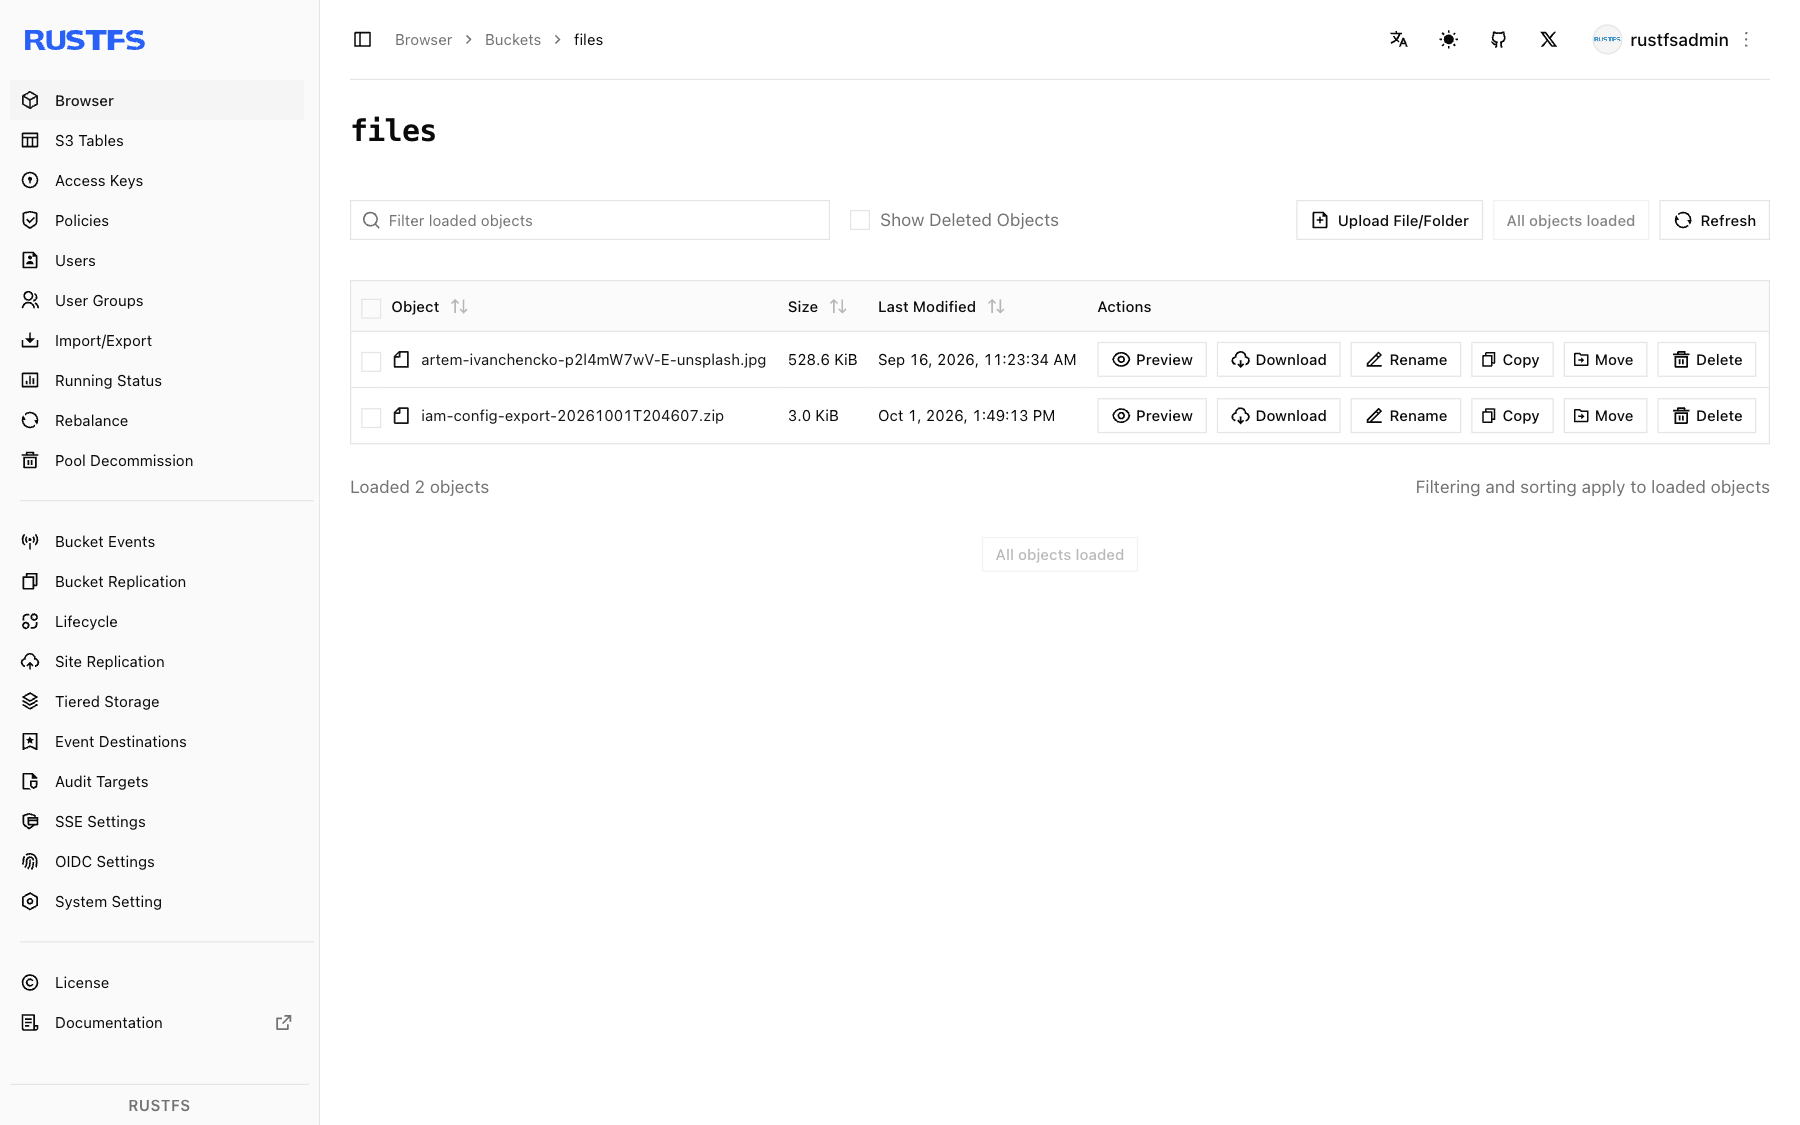The width and height of the screenshot is (1800, 1125).
Task: Click the Running Status chart icon
Action: [30, 380]
